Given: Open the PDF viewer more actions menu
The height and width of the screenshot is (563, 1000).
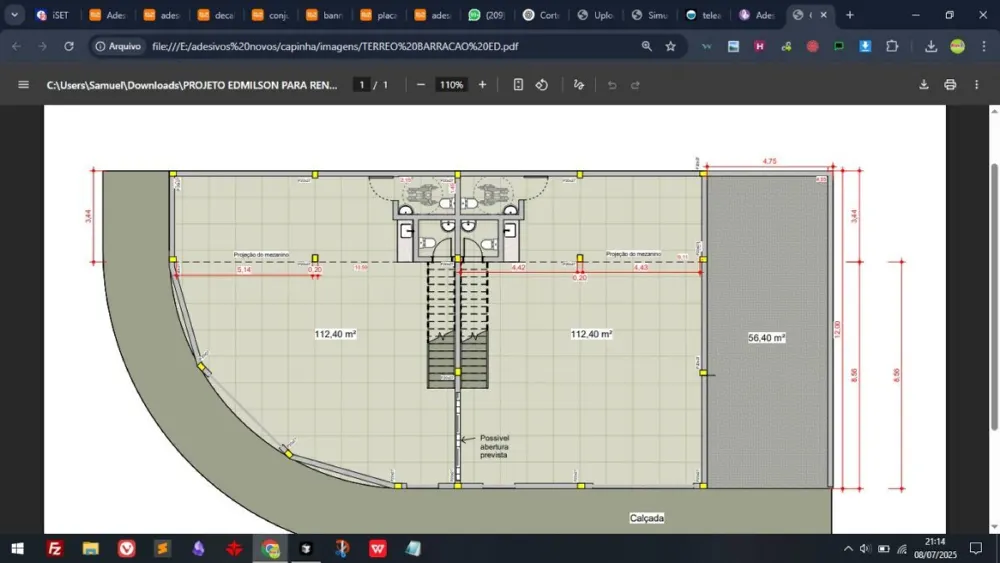Looking at the screenshot, I should point(976,85).
